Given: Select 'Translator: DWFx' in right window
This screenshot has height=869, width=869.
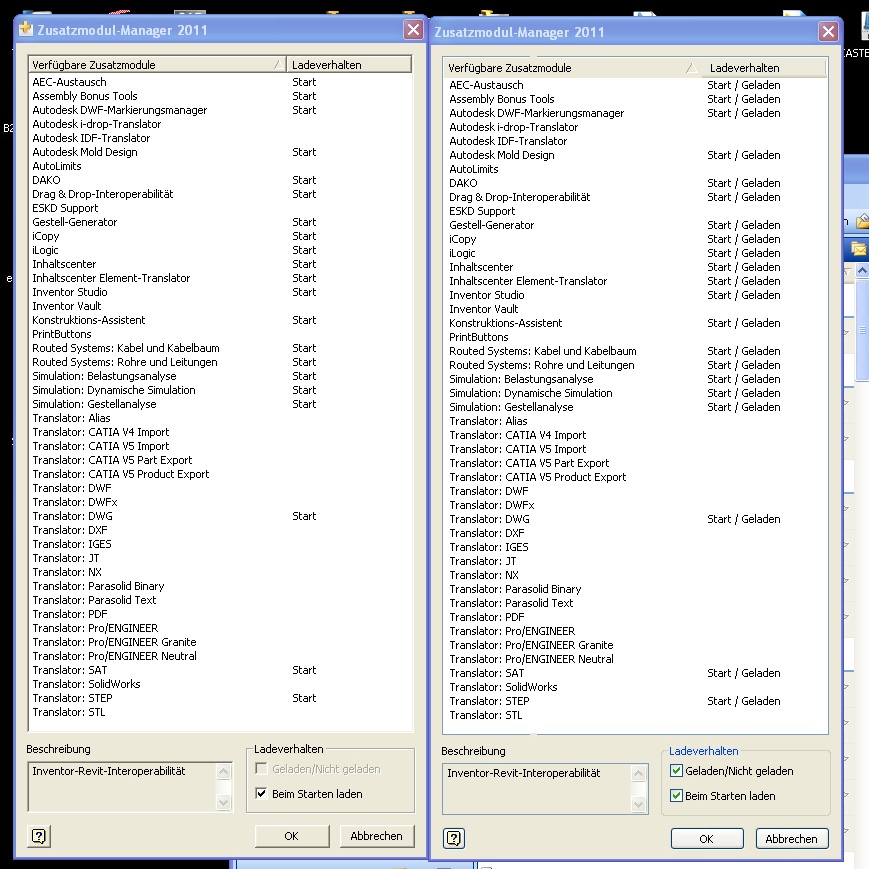Looking at the screenshot, I should coord(492,505).
